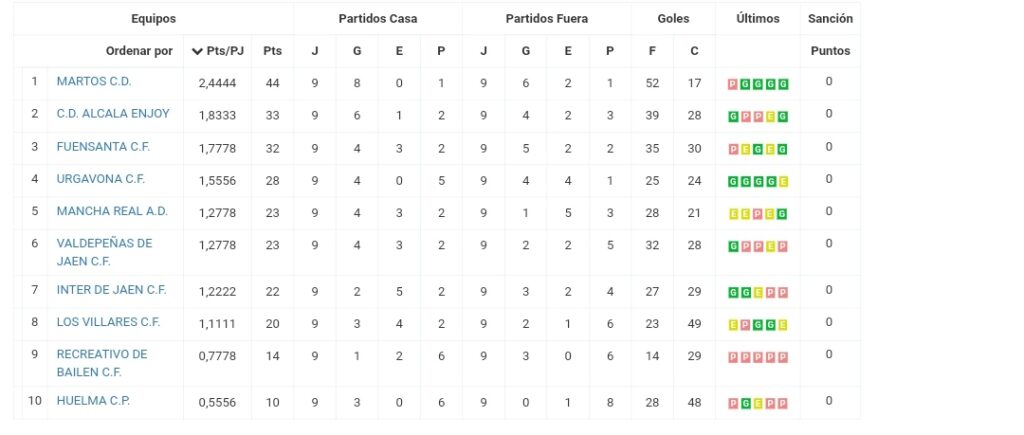This screenshot has width=1024, height=435.
Task: Click first yellow E icon for Los Villares
Action: coord(733,325)
